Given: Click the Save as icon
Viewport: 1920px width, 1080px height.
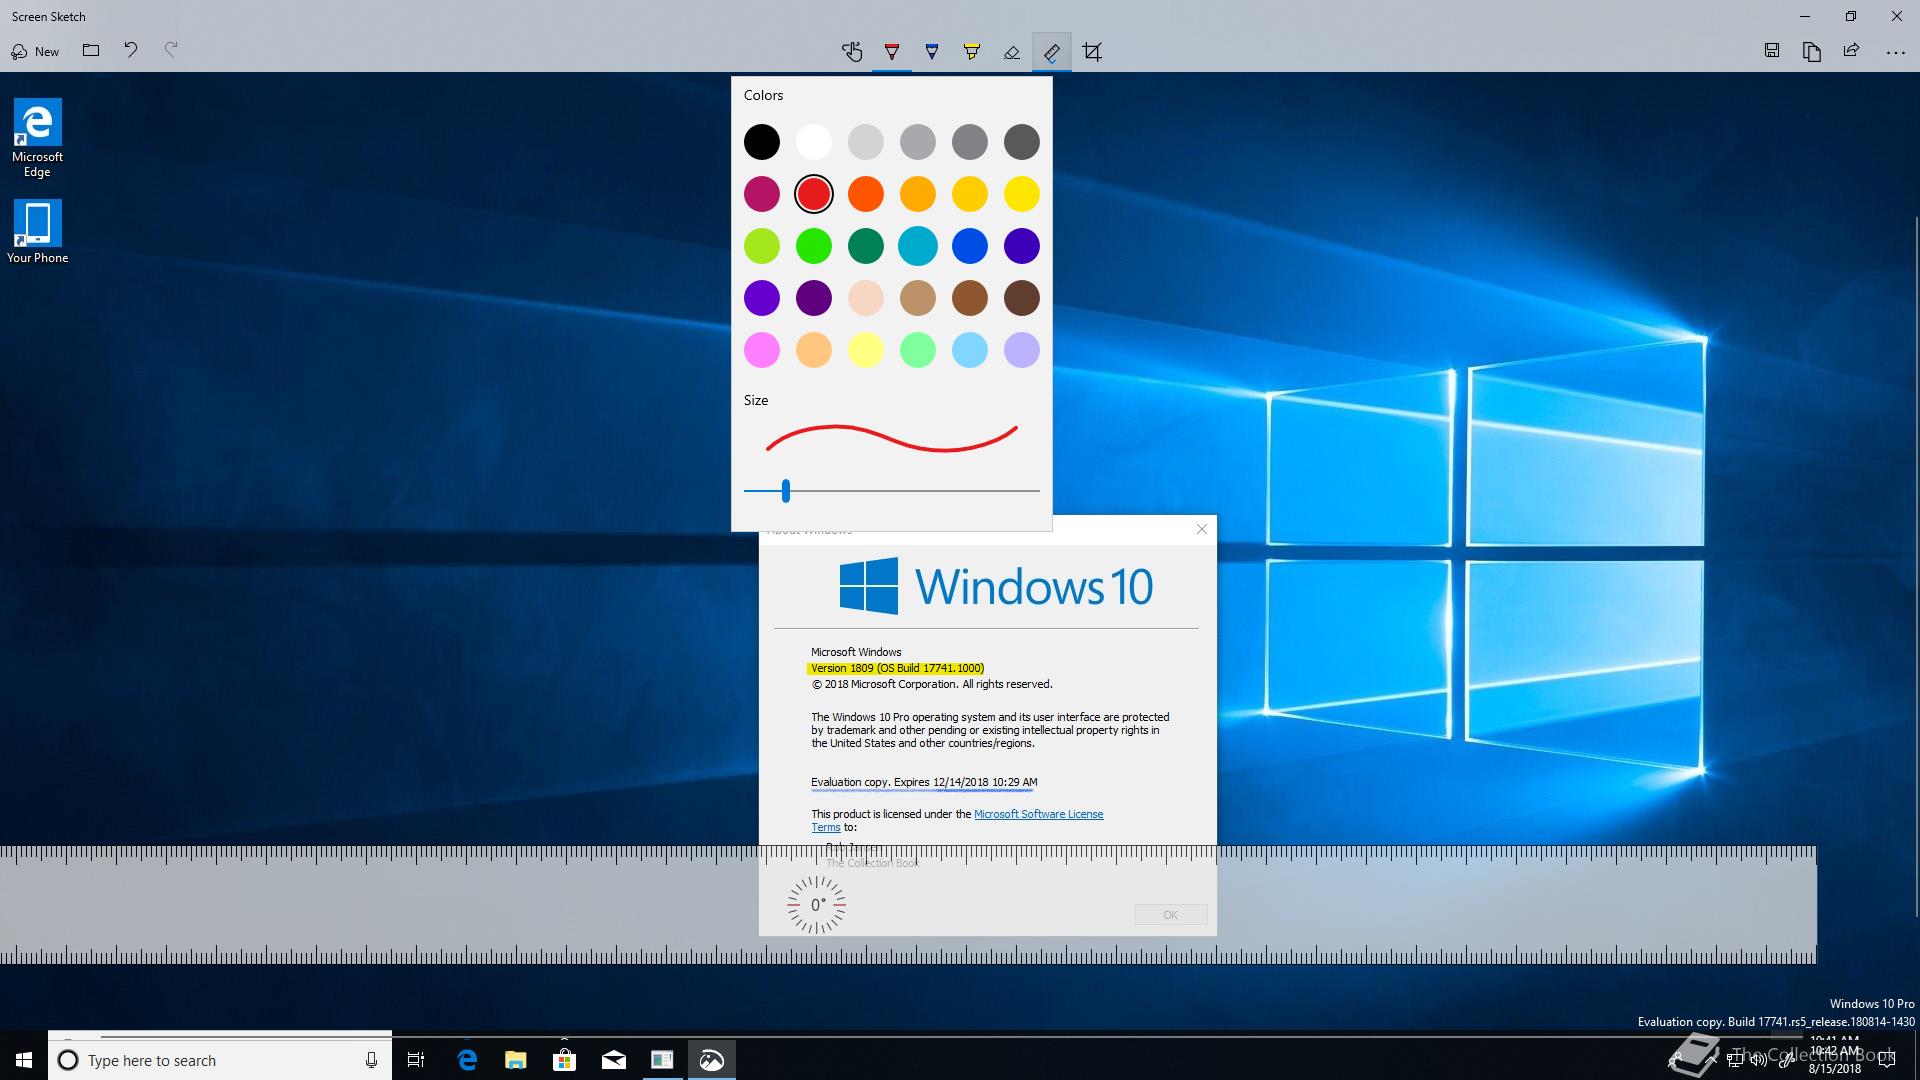Looking at the screenshot, I should pos(1772,51).
